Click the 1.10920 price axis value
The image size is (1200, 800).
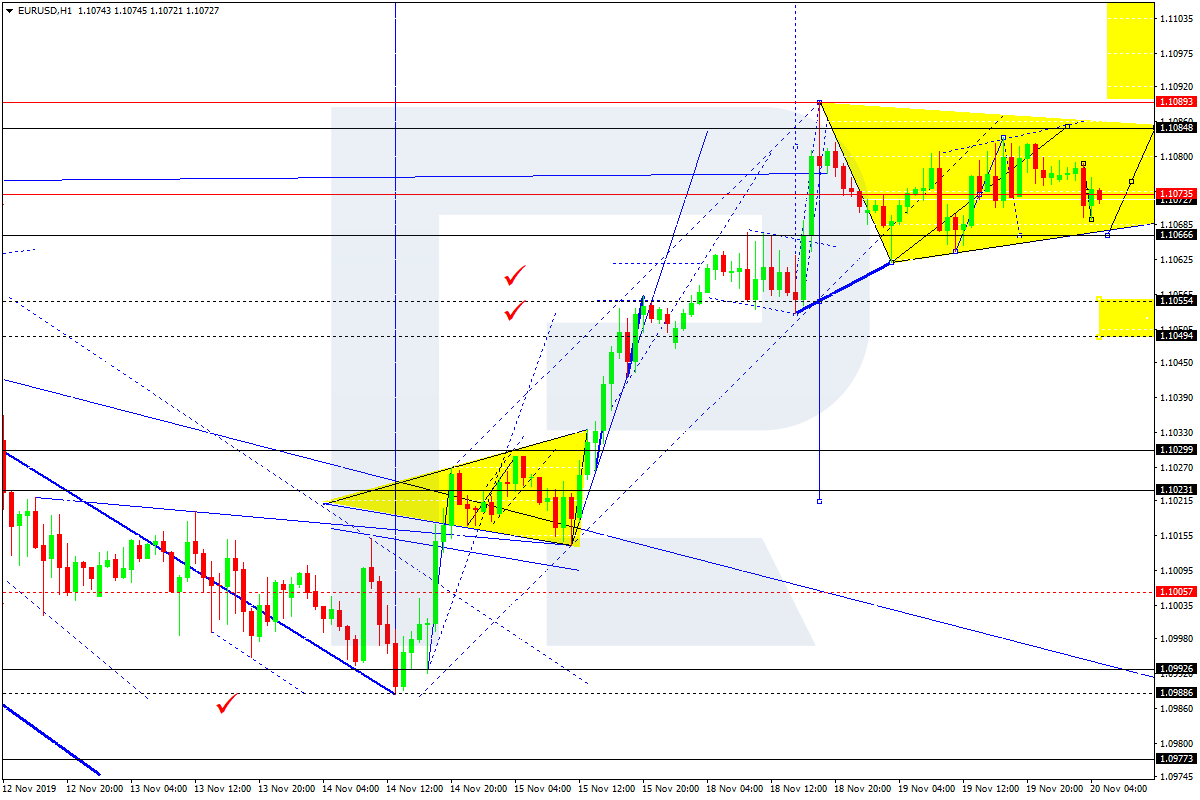tap(1177, 87)
